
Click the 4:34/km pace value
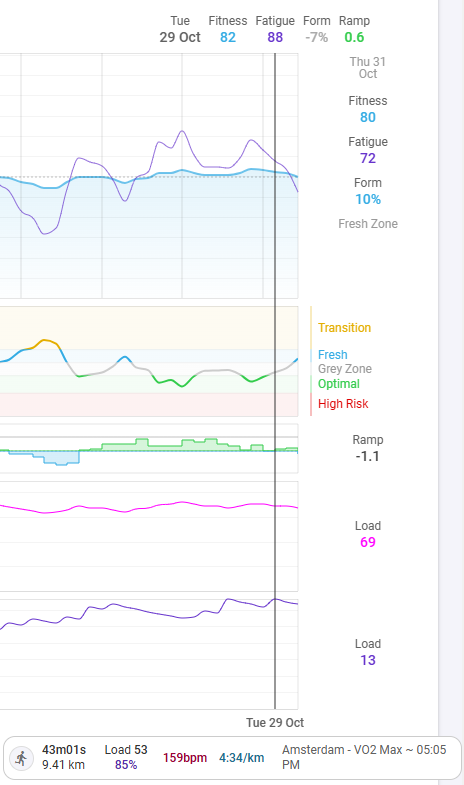(242, 758)
